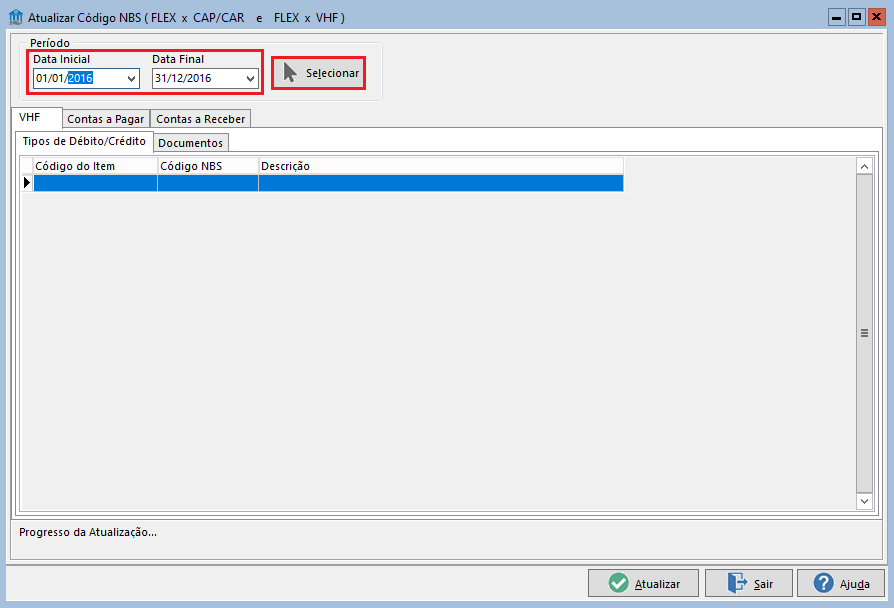The width and height of the screenshot is (894, 608).
Task: Click the Código do Item column header
Action: 95,166
